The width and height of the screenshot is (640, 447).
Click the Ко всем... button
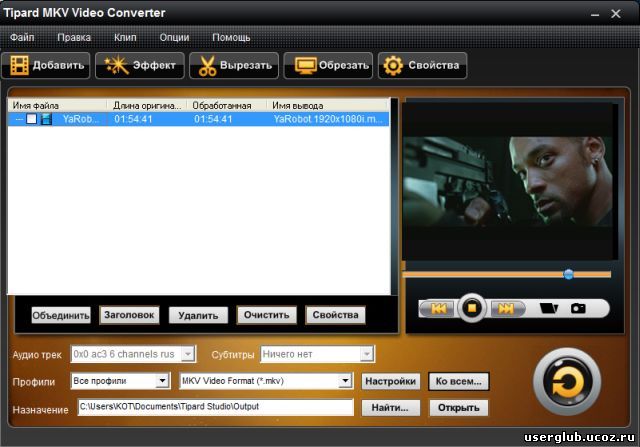459,381
